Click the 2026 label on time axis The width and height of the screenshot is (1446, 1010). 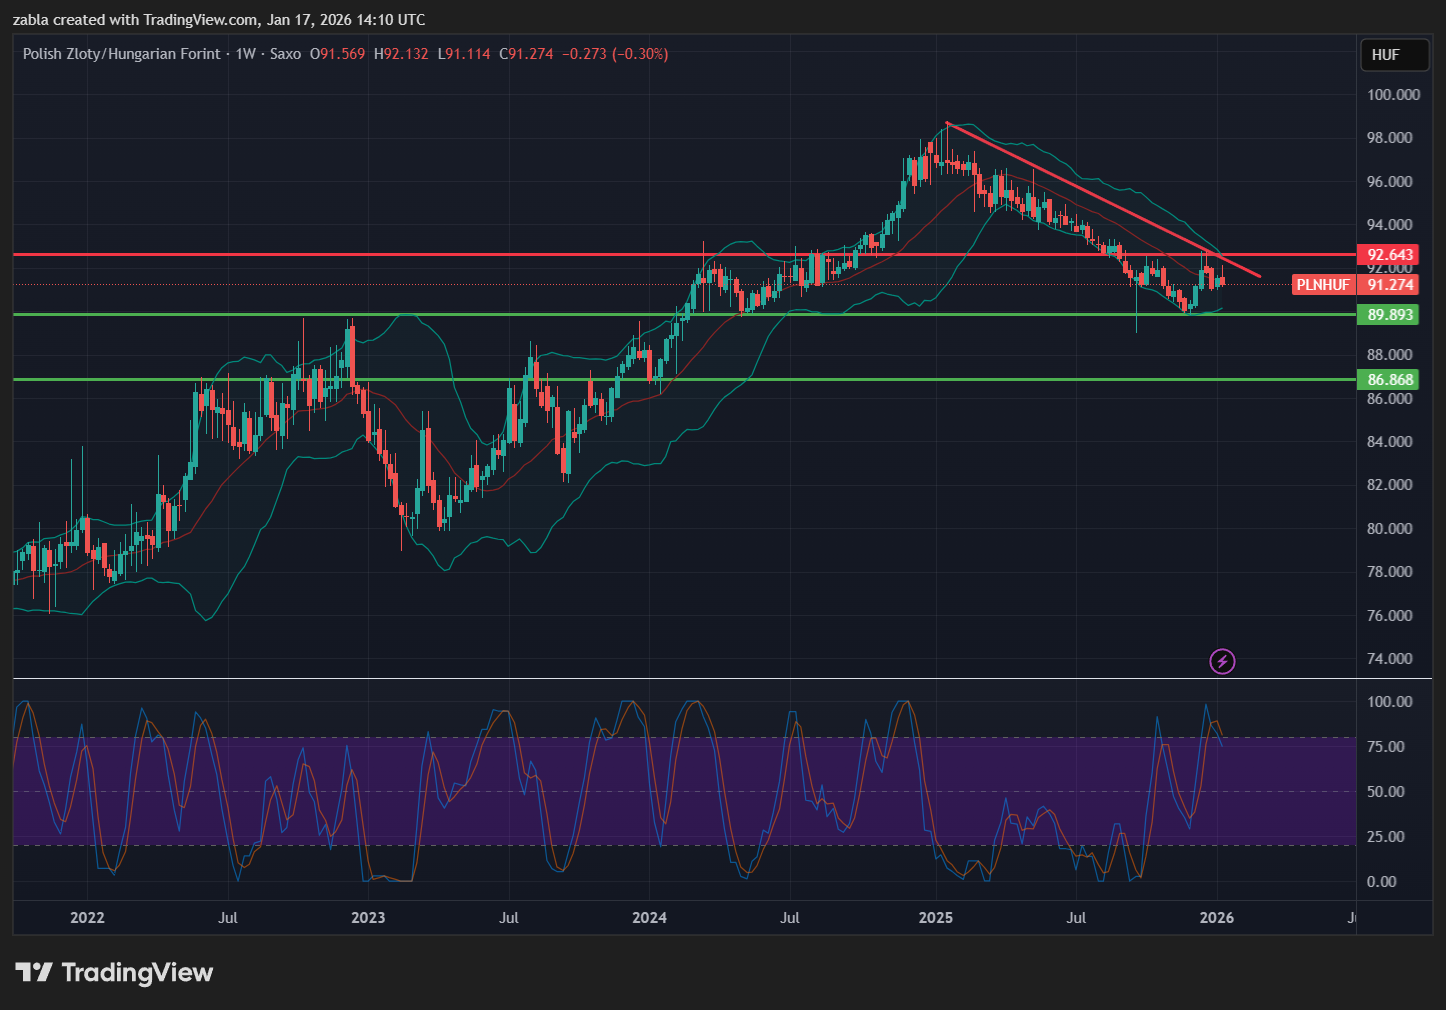[x=1216, y=918]
